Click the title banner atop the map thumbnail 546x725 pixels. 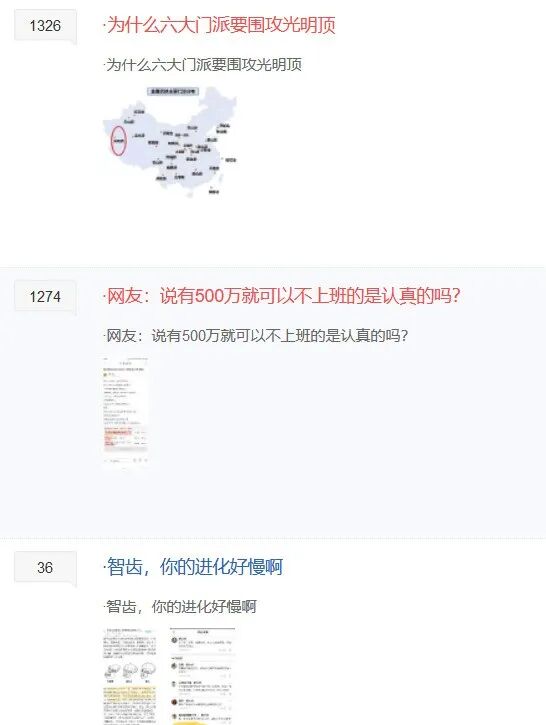click(173, 91)
